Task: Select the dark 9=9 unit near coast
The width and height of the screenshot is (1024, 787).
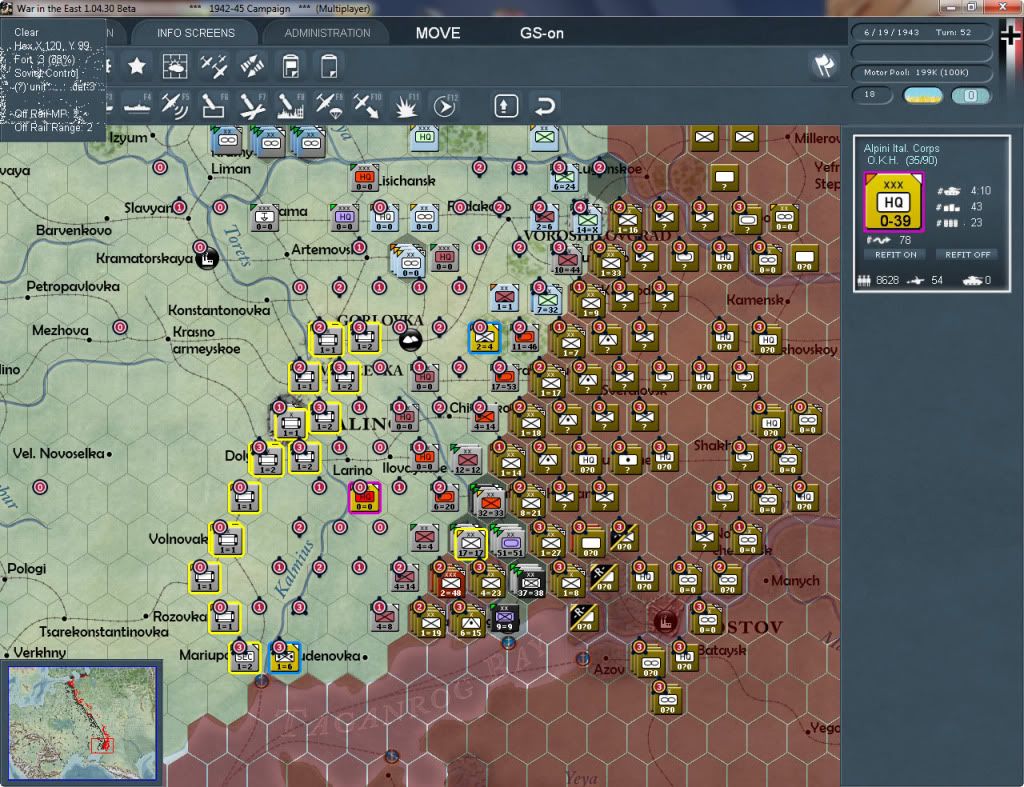Action: (x=504, y=618)
